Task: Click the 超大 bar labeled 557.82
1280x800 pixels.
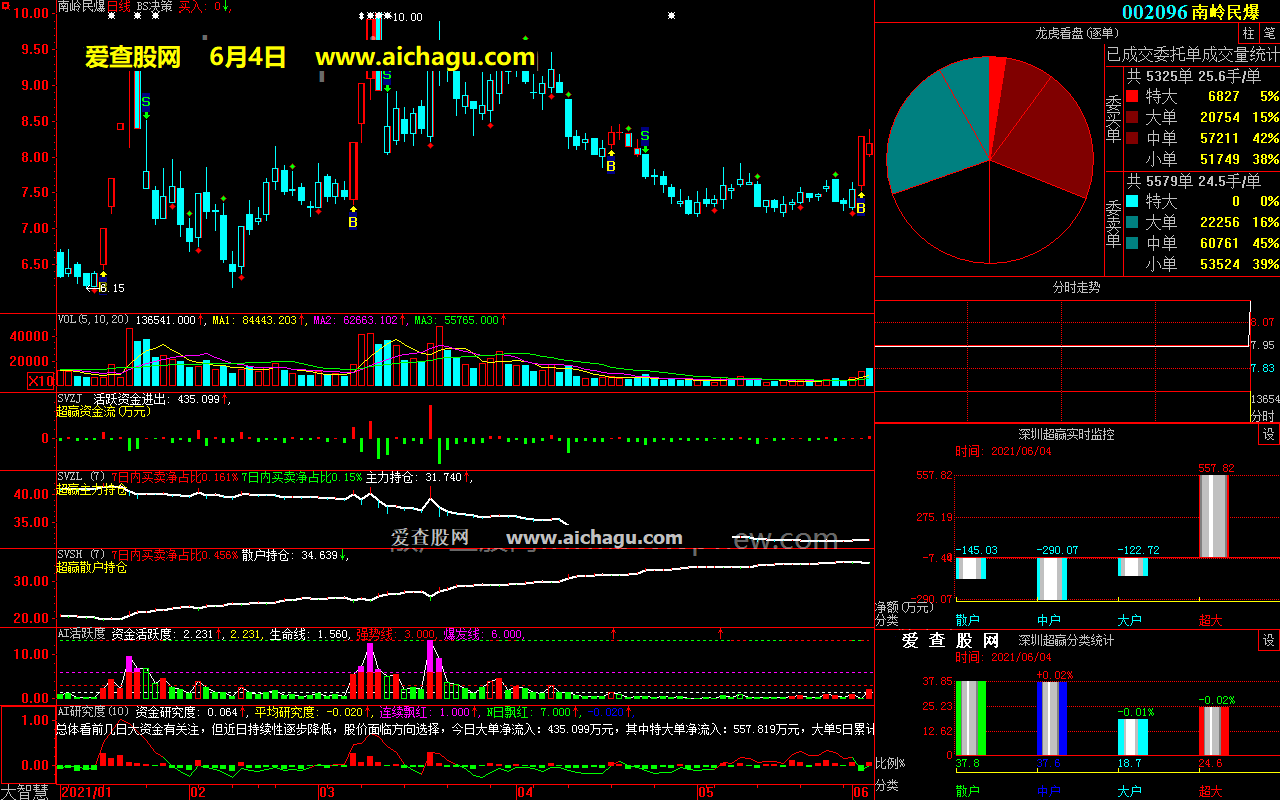Action: pos(1214,516)
